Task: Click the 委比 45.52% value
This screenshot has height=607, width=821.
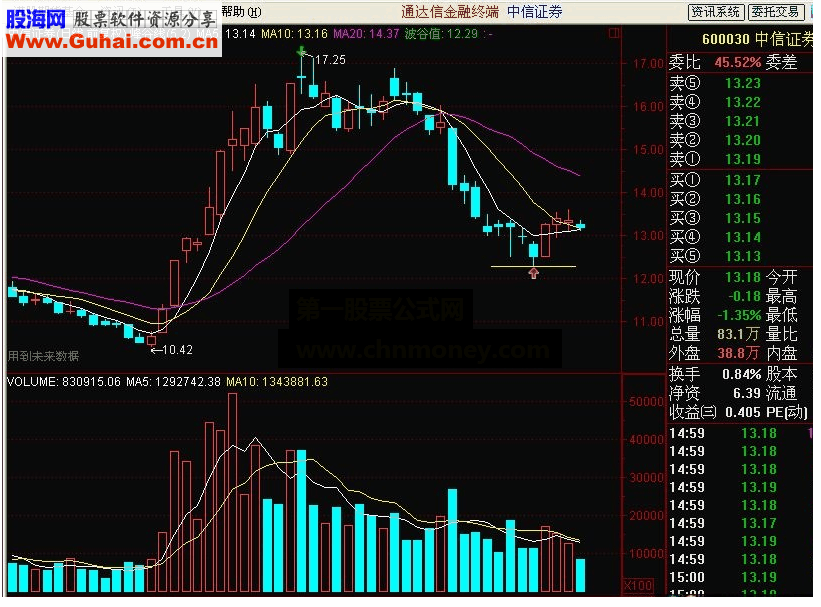Action: pyautogui.click(x=737, y=62)
